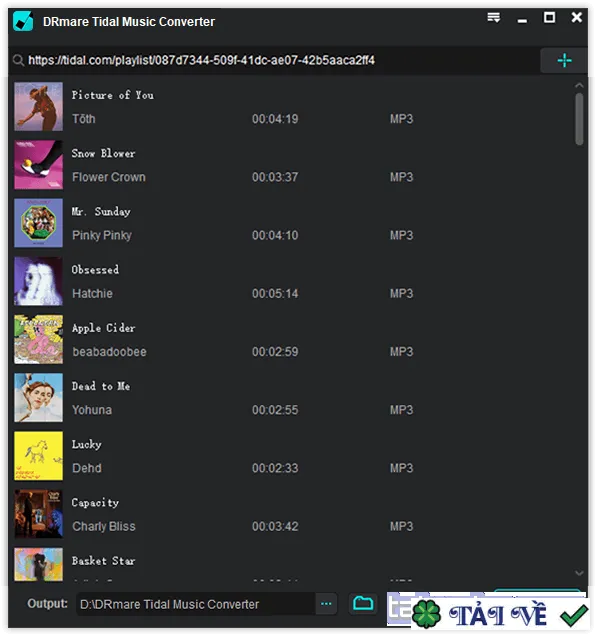Click the search magnifier icon
The width and height of the screenshot is (596, 636).
click(18, 60)
